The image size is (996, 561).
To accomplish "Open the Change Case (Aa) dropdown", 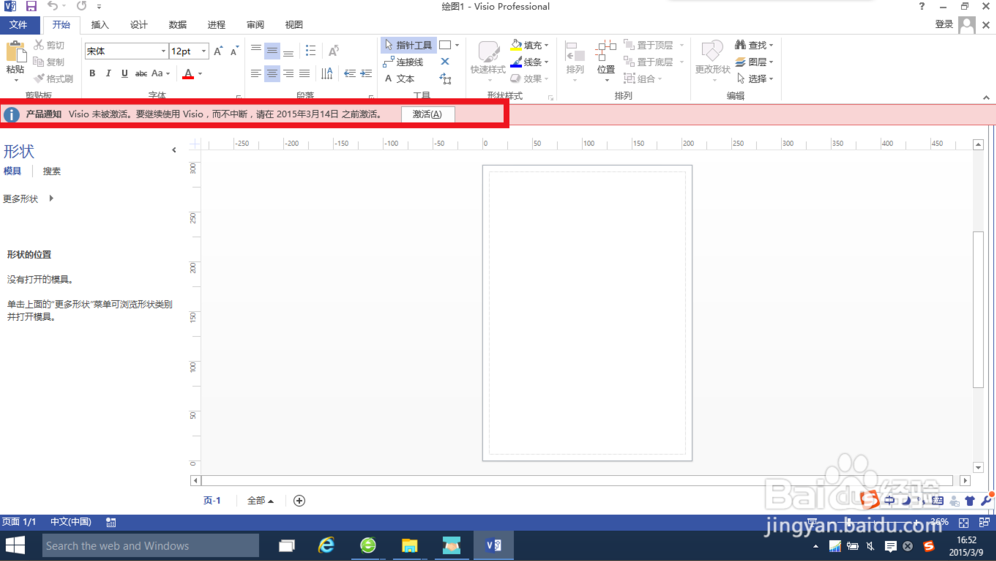I will tap(160, 74).
